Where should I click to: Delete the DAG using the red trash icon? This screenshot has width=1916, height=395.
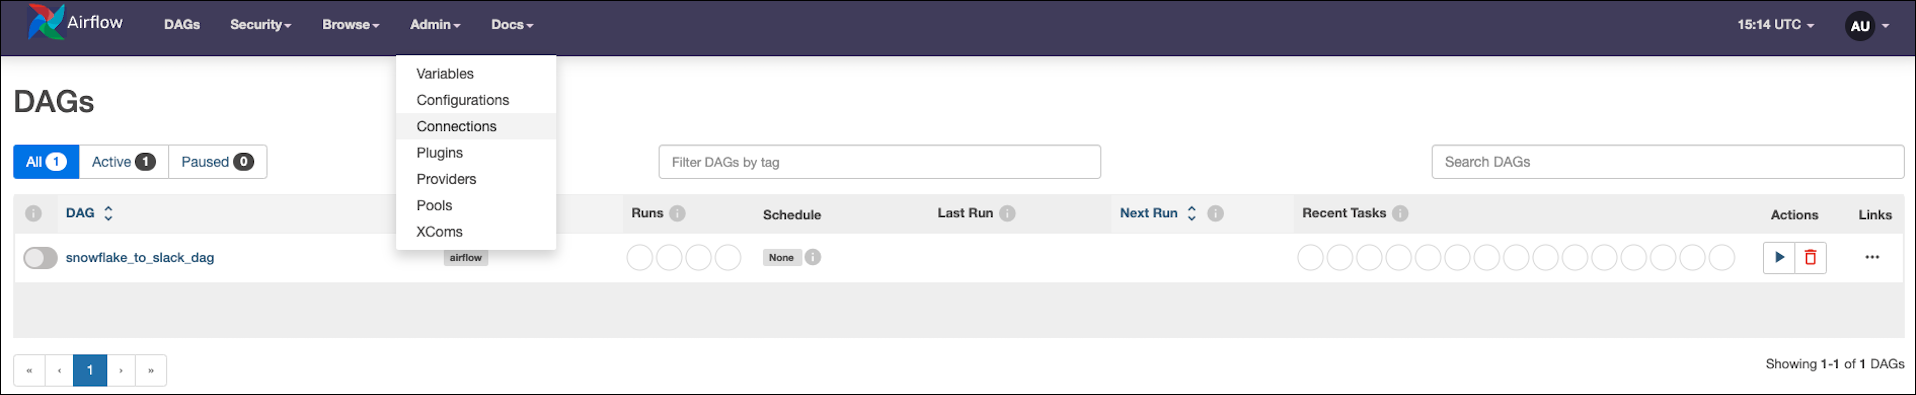pyautogui.click(x=1810, y=257)
